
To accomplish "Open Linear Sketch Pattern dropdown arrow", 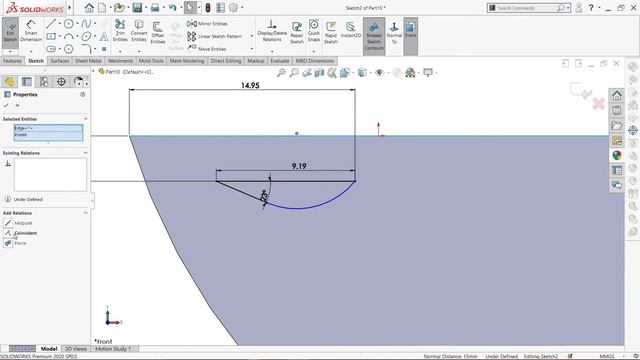I will [x=251, y=36].
